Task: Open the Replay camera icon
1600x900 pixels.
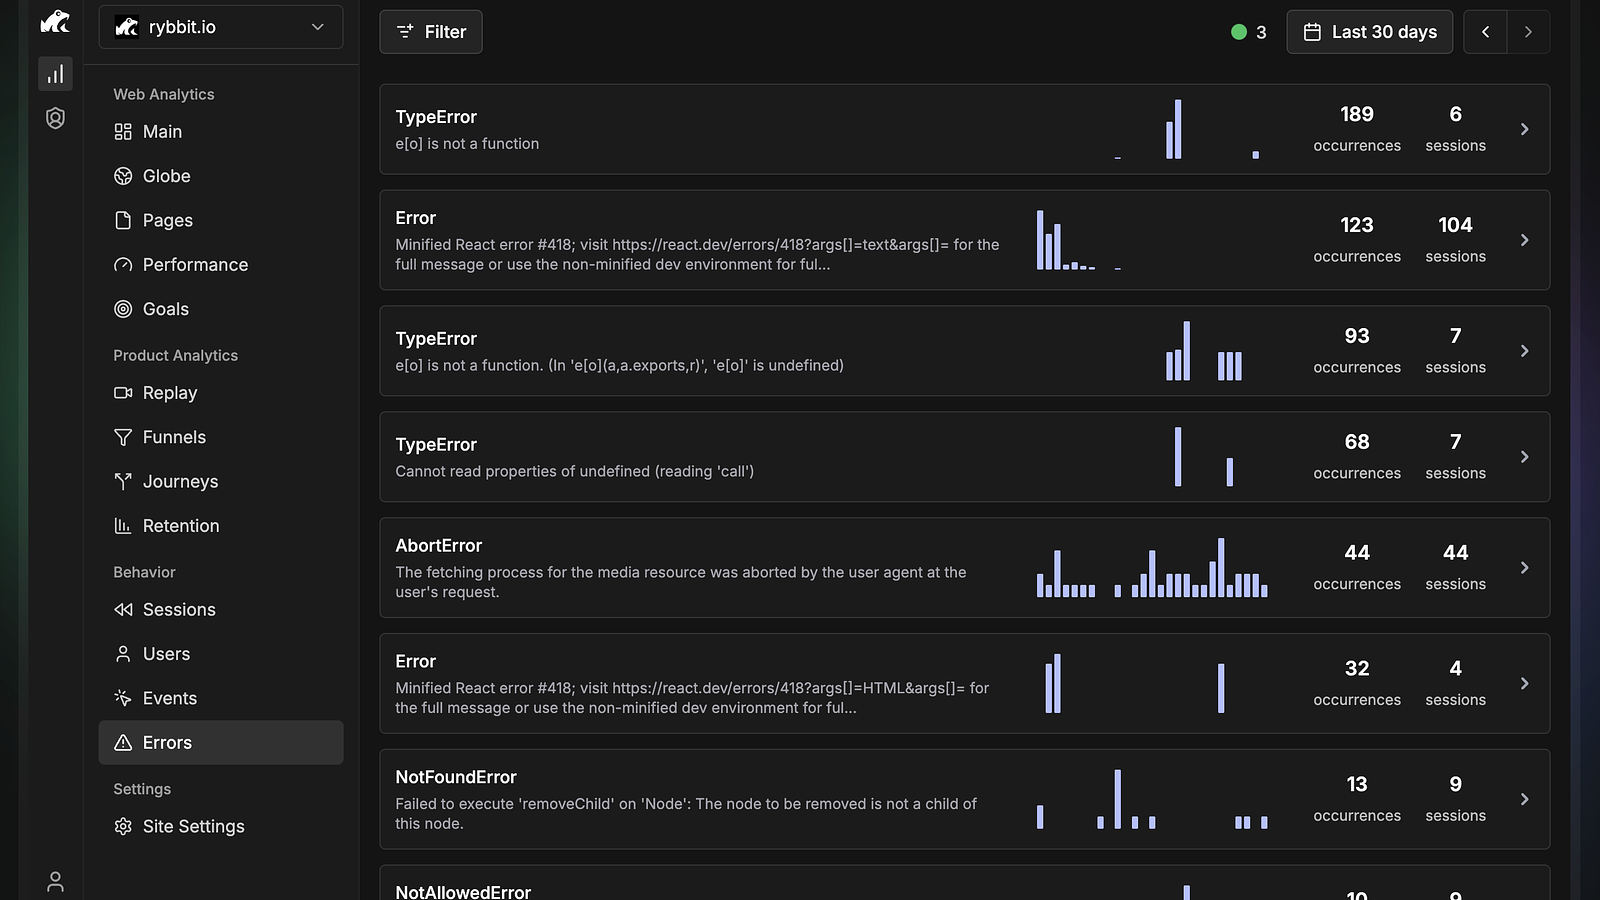Action: point(123,393)
